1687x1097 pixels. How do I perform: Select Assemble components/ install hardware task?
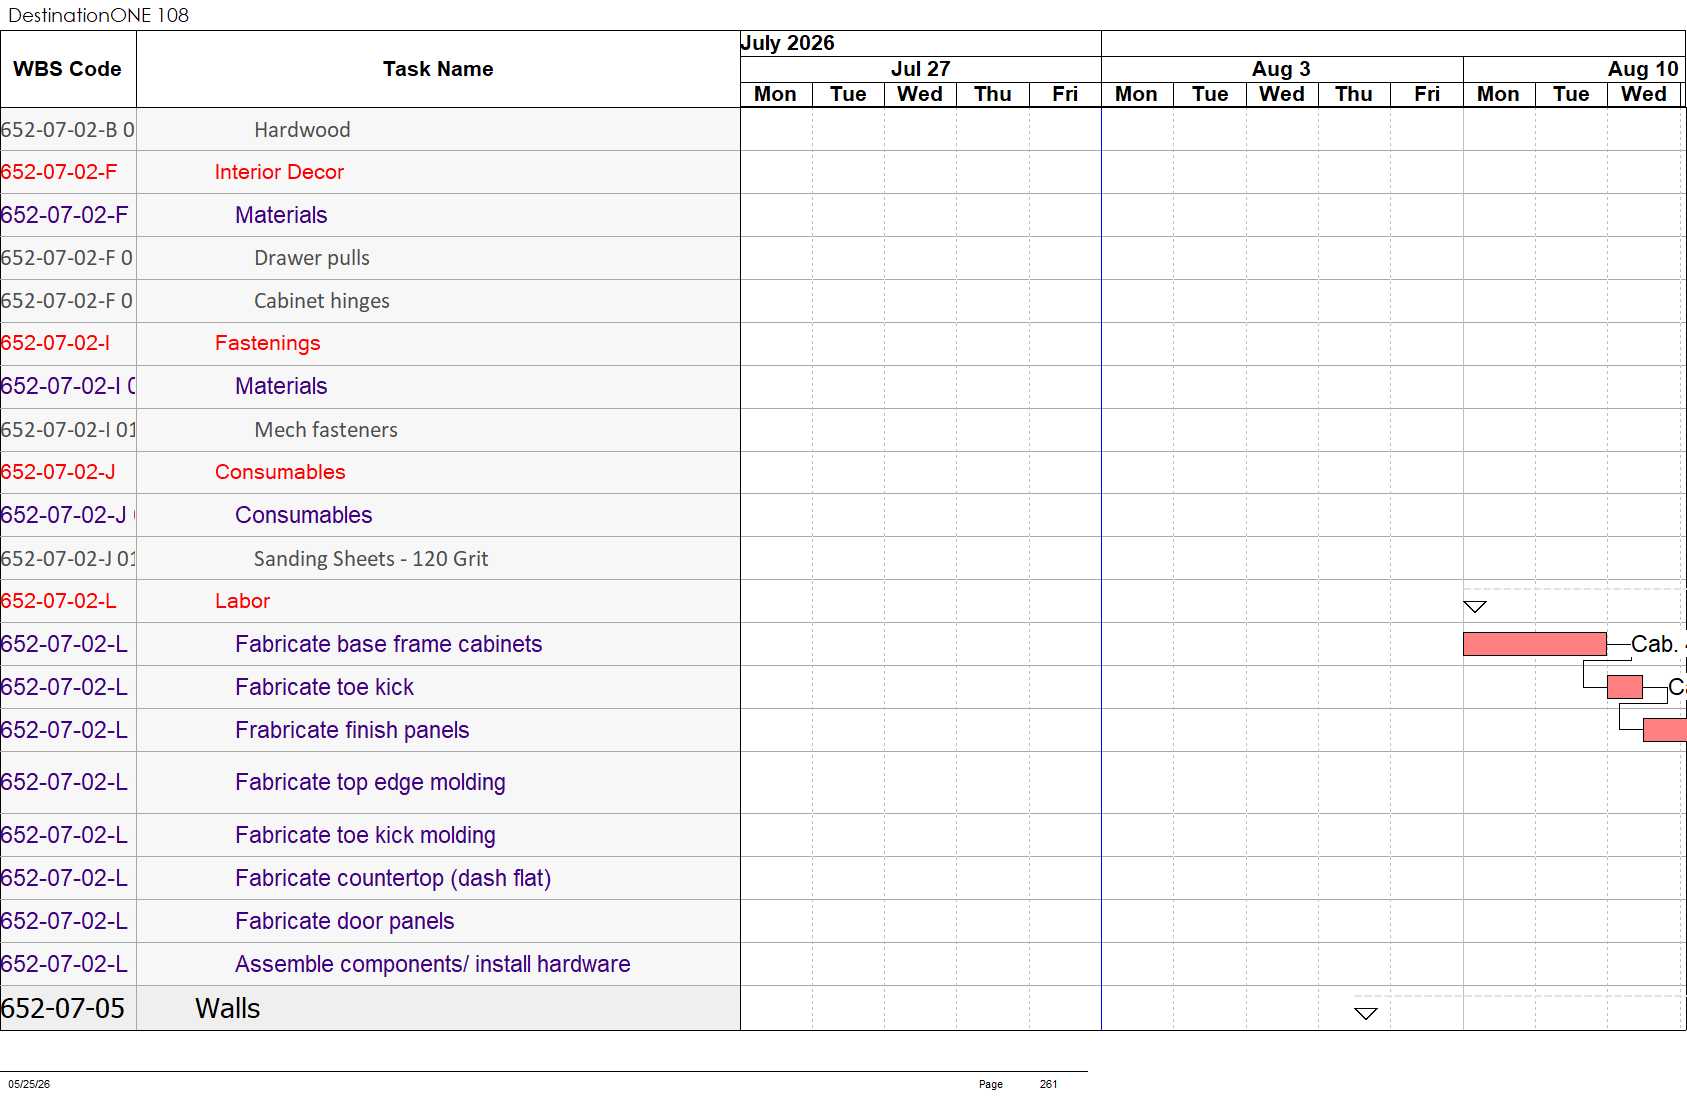[x=433, y=964]
